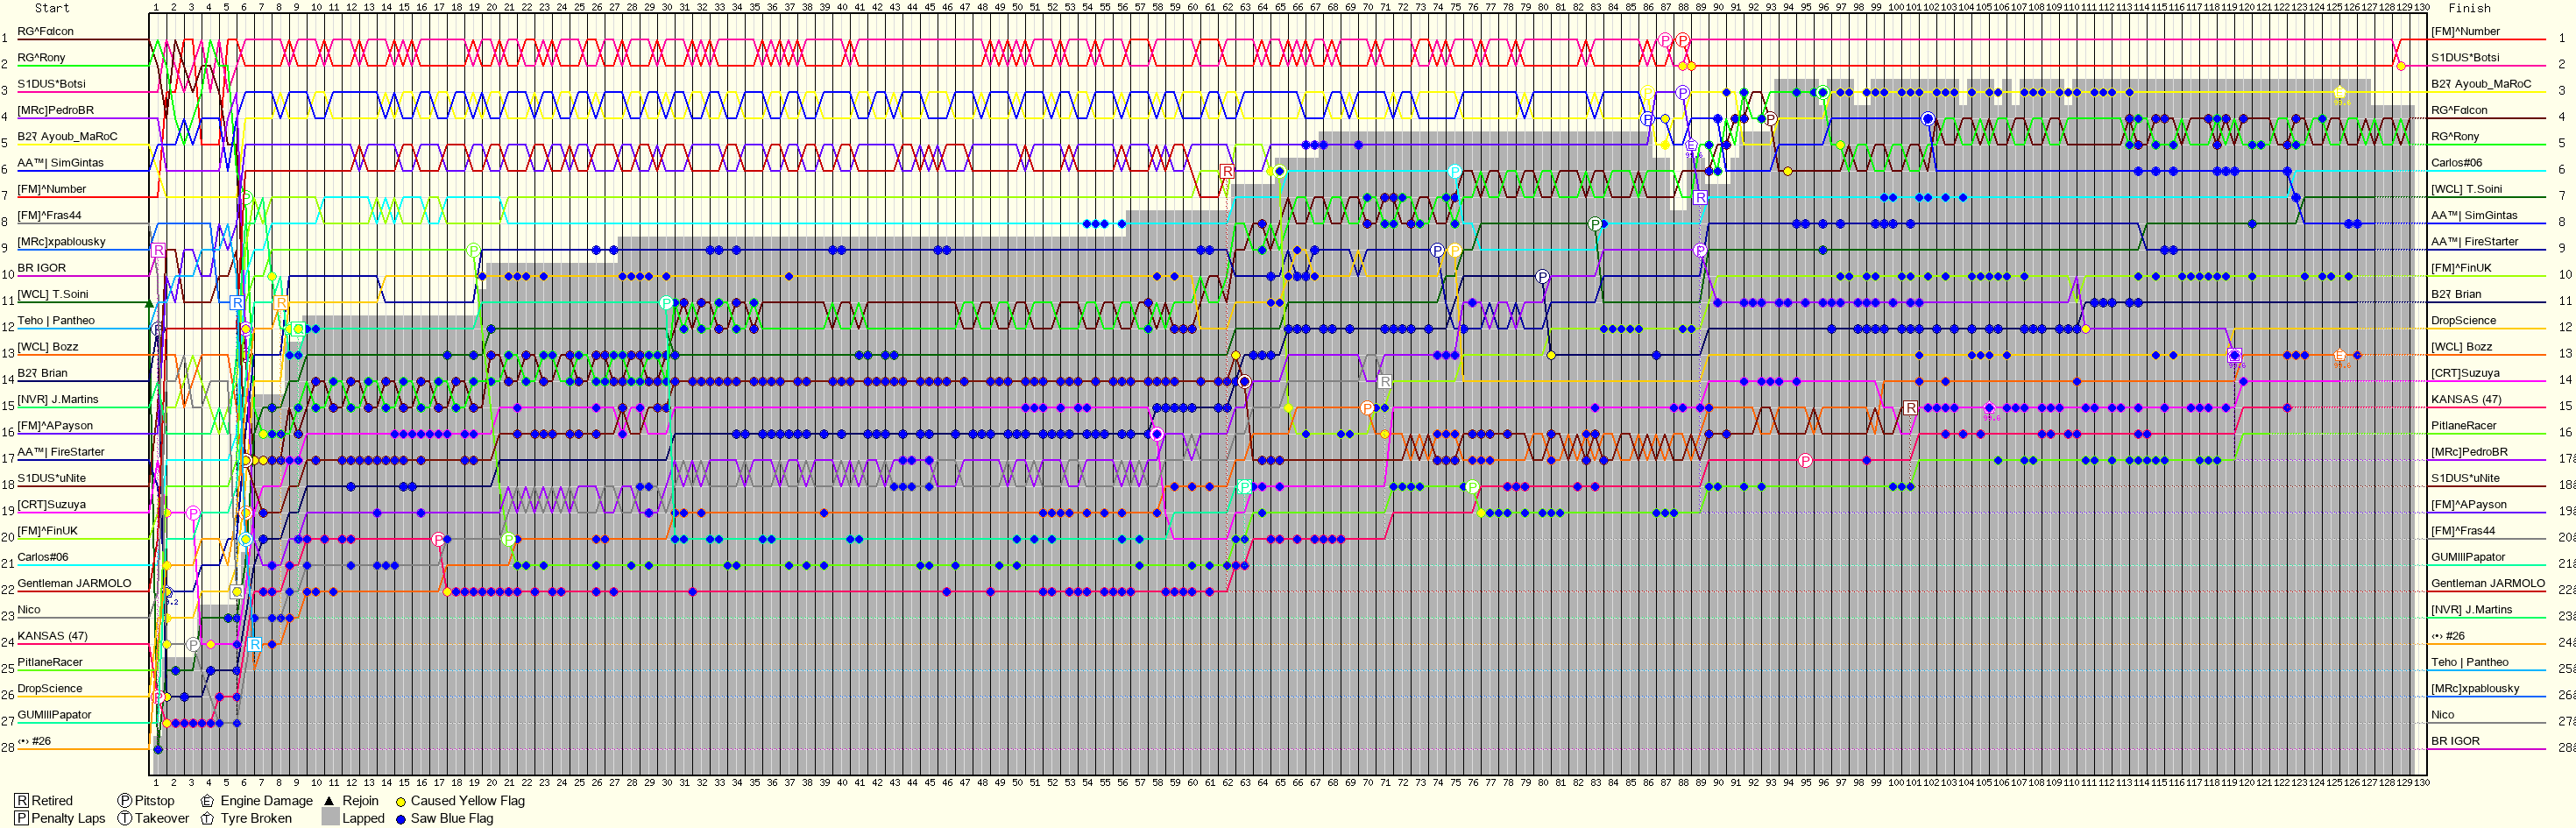Select the orange Retired marker at lap 8
Image resolution: width=2576 pixels, height=828 pixels.
(x=281, y=302)
